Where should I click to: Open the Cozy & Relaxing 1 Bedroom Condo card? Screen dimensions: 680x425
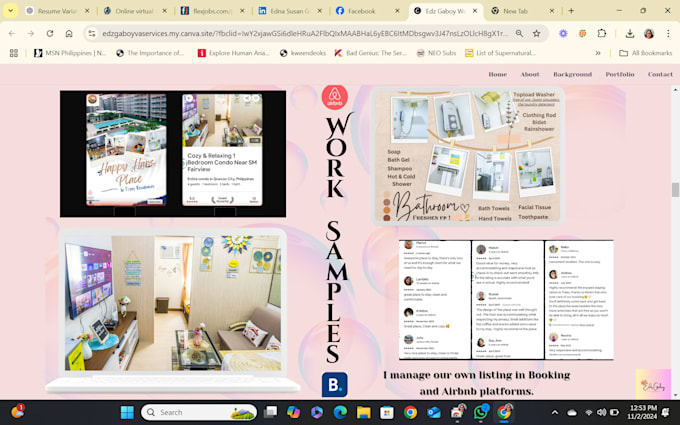pos(222,150)
